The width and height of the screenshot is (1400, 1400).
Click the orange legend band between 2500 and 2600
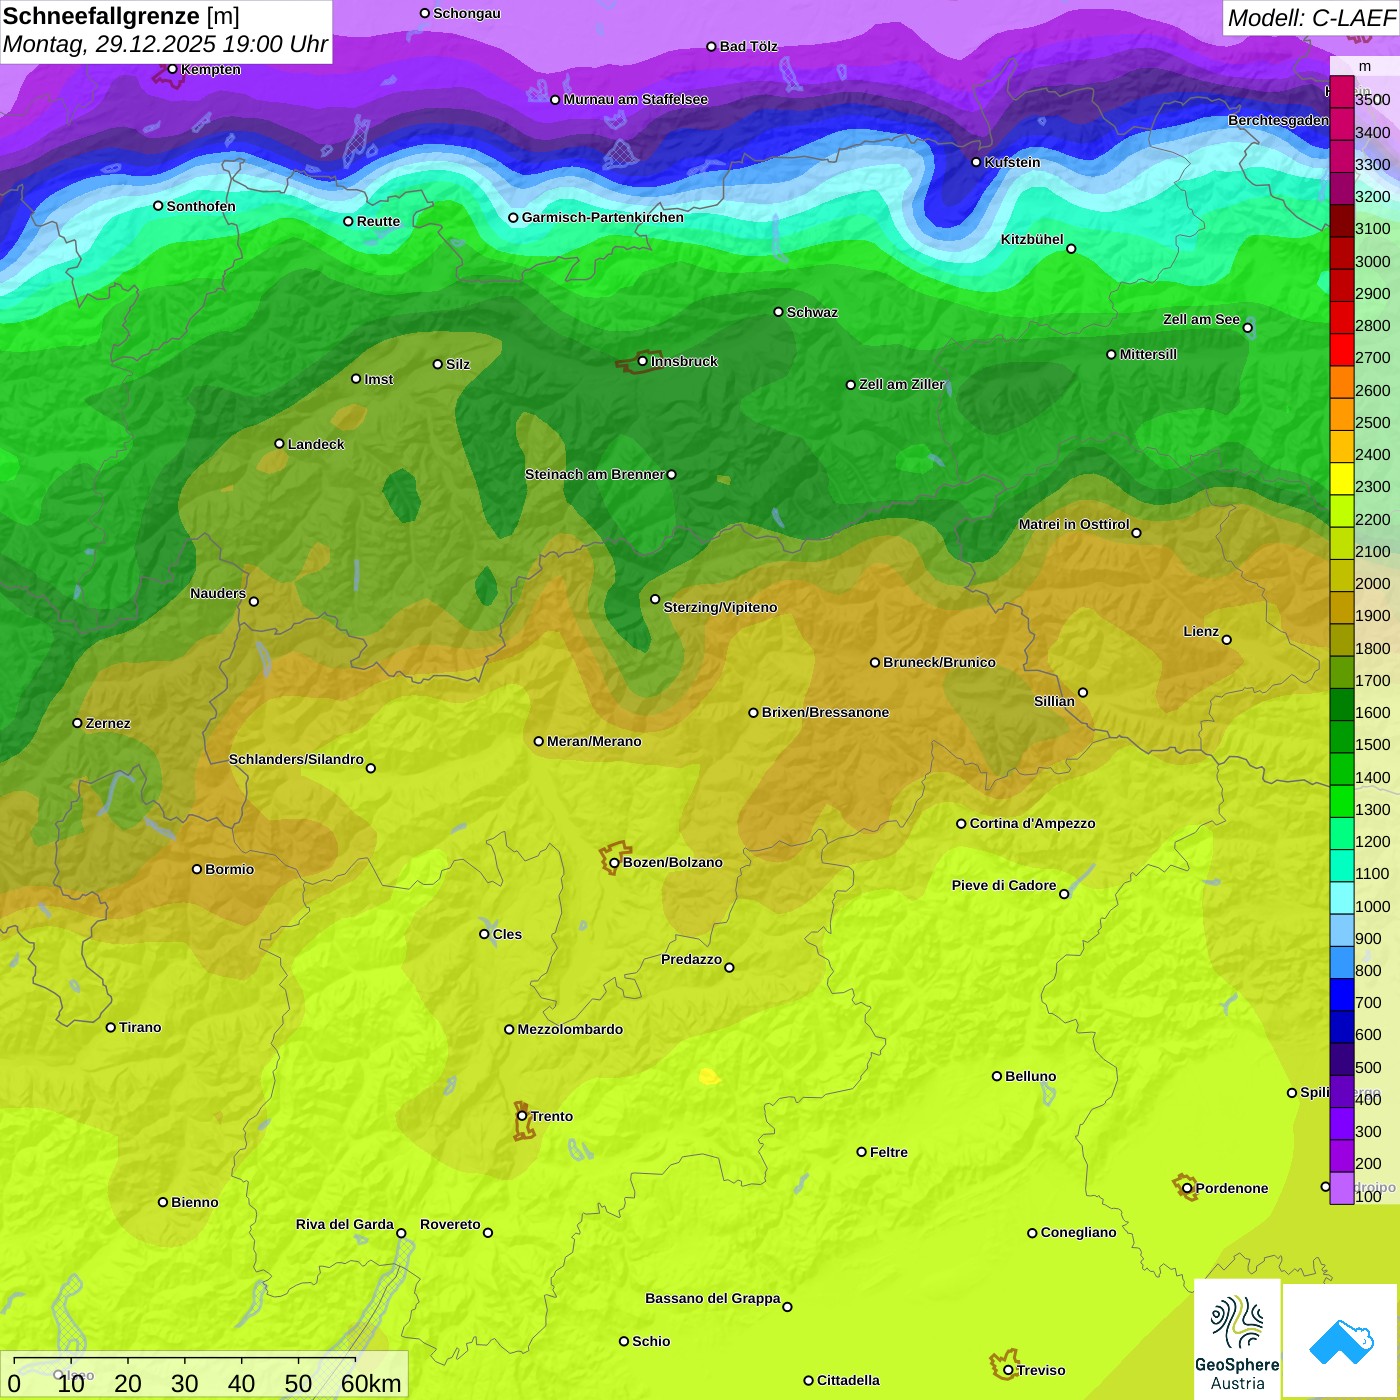point(1341,415)
